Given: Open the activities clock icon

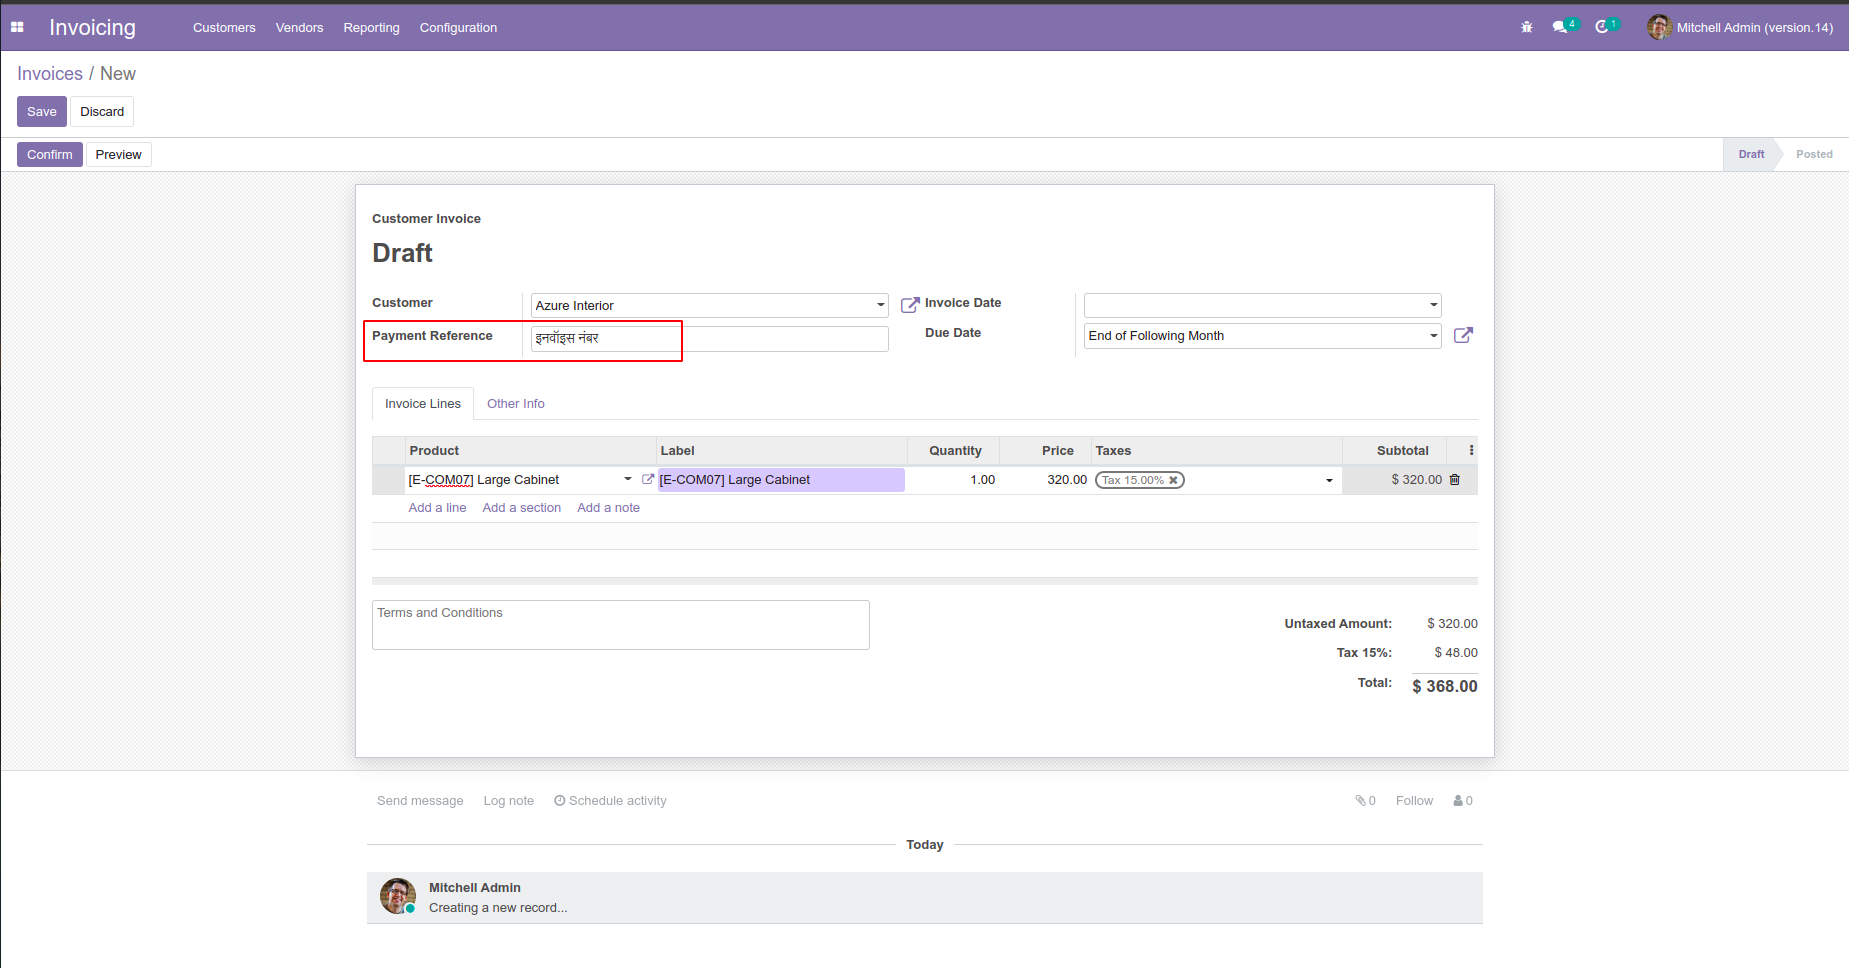Looking at the screenshot, I should (1602, 27).
